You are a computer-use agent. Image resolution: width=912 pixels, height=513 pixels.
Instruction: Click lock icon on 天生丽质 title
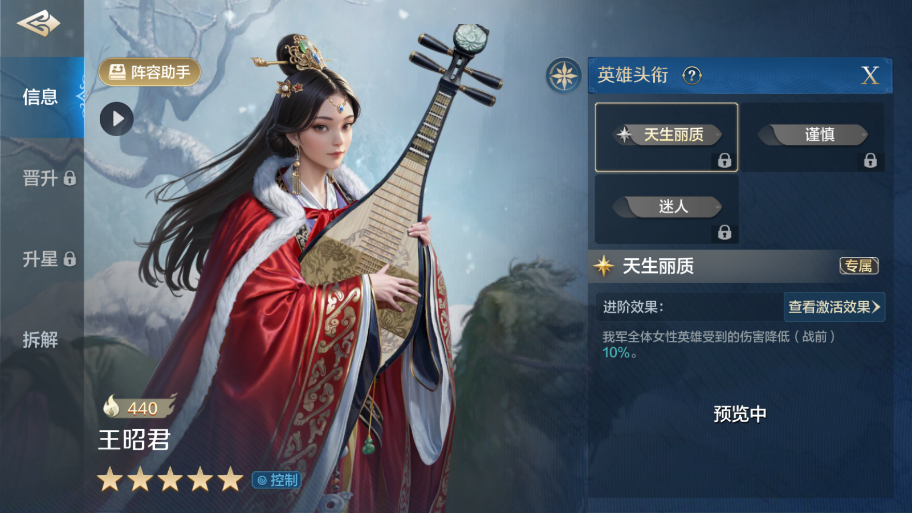[x=724, y=161]
